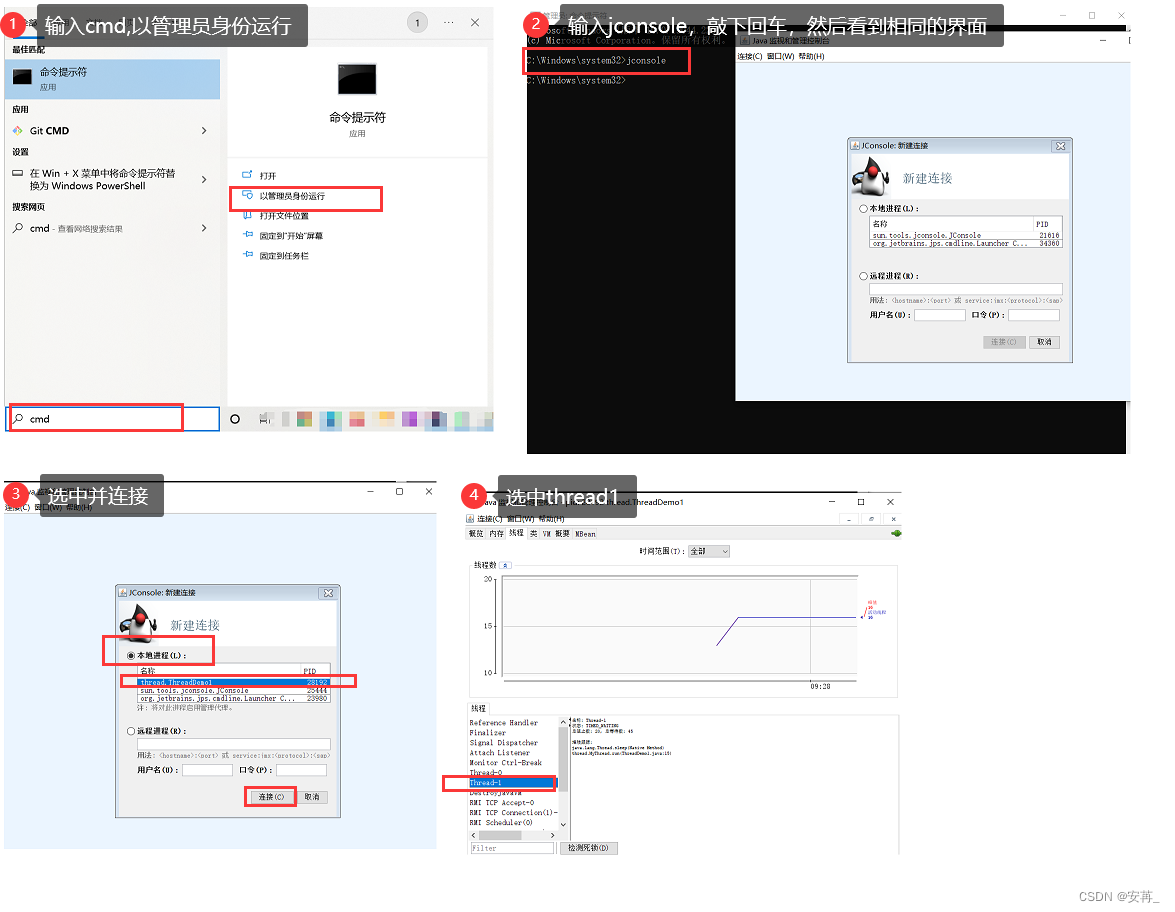Switch to the VM 概要 tab
The height and width of the screenshot is (912, 1175).
[556, 534]
